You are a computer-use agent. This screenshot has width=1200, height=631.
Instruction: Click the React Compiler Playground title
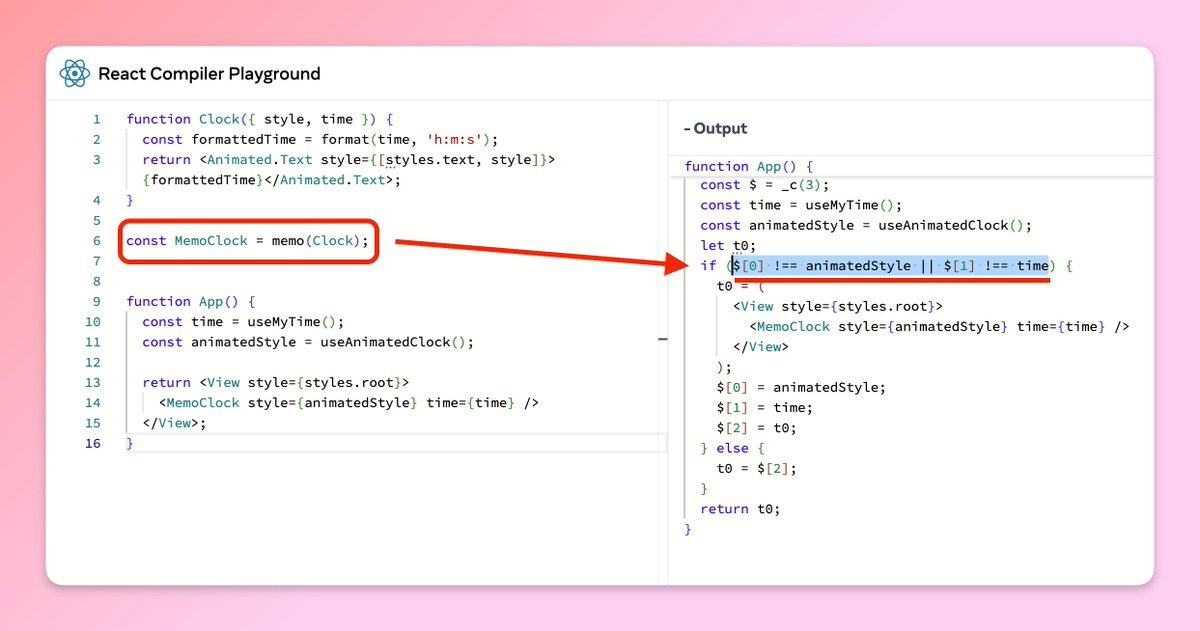[x=209, y=74]
